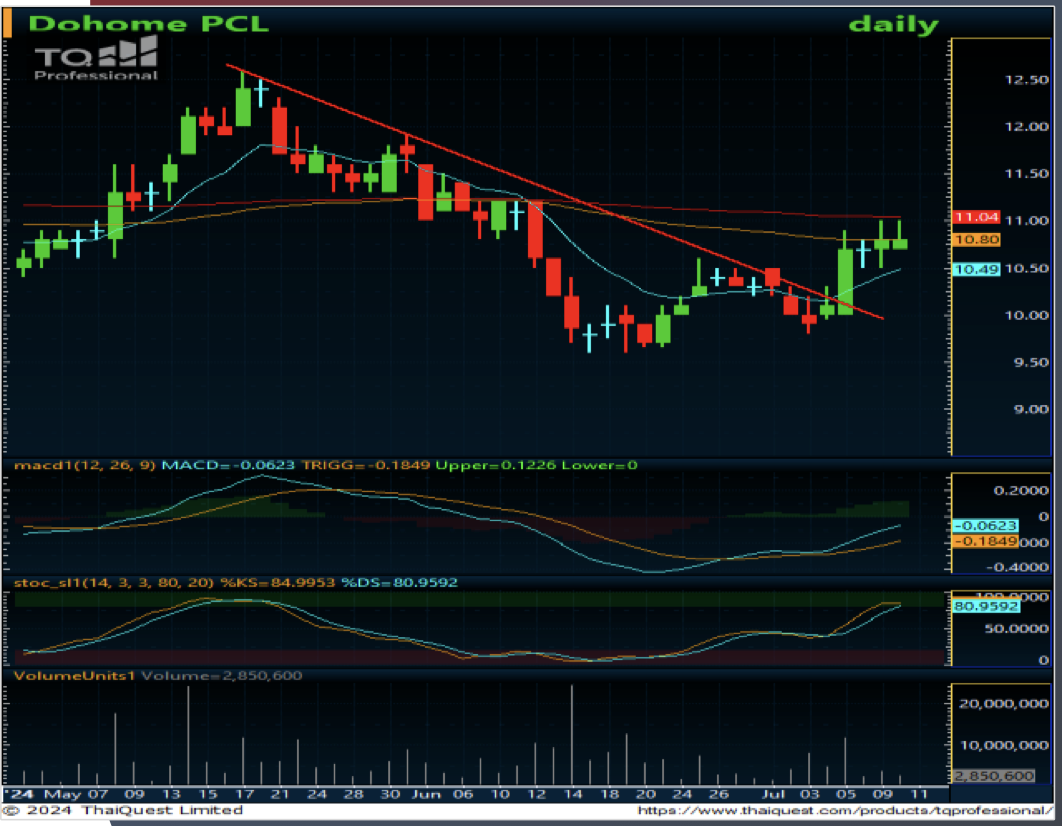Click the 9.00 price axis label
1062x826 pixels.
pos(1031,409)
